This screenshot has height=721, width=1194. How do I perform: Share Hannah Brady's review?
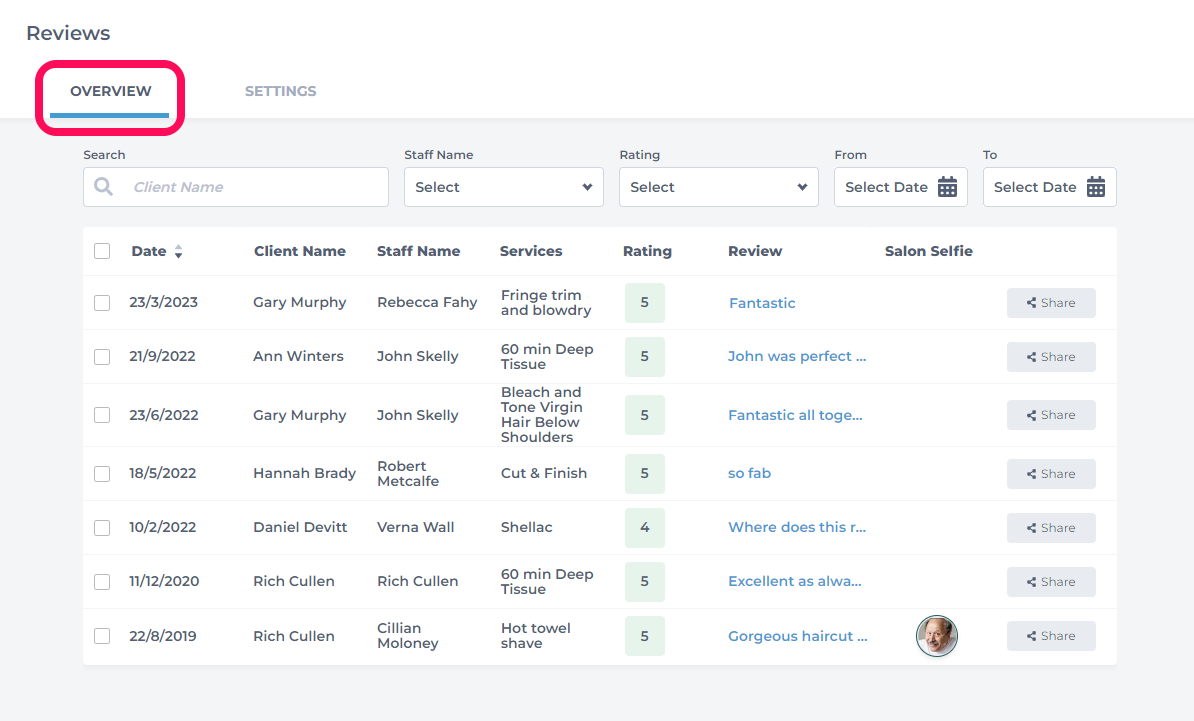[x=1051, y=474]
